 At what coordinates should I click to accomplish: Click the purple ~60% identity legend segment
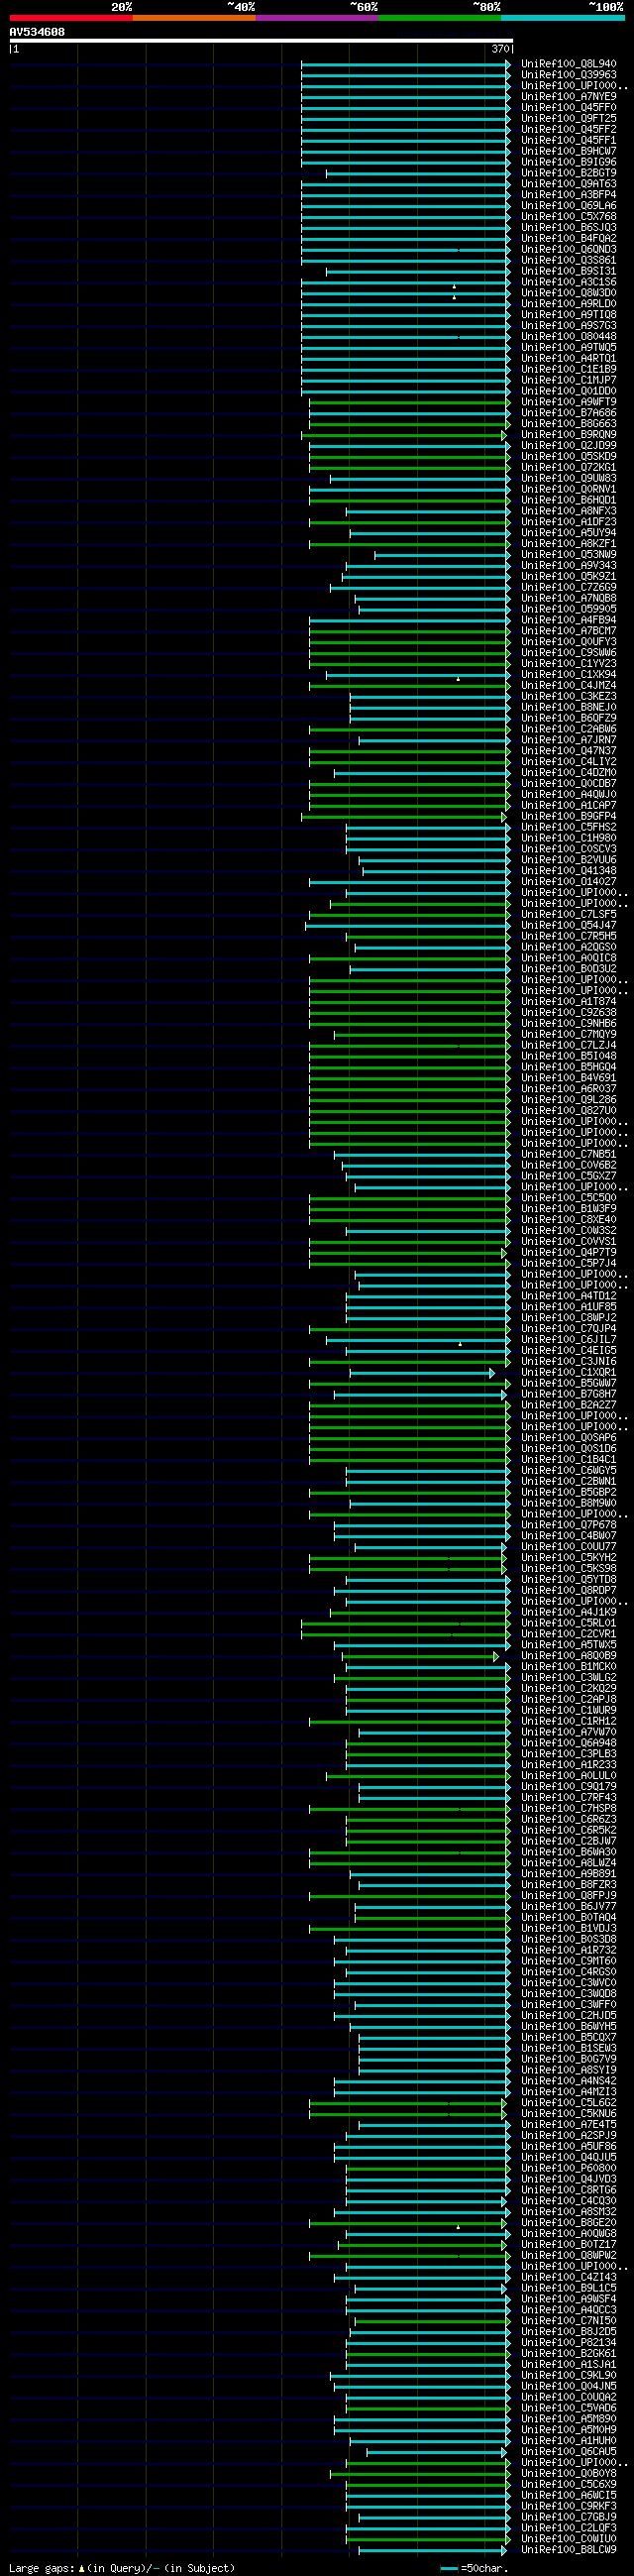[317, 18]
